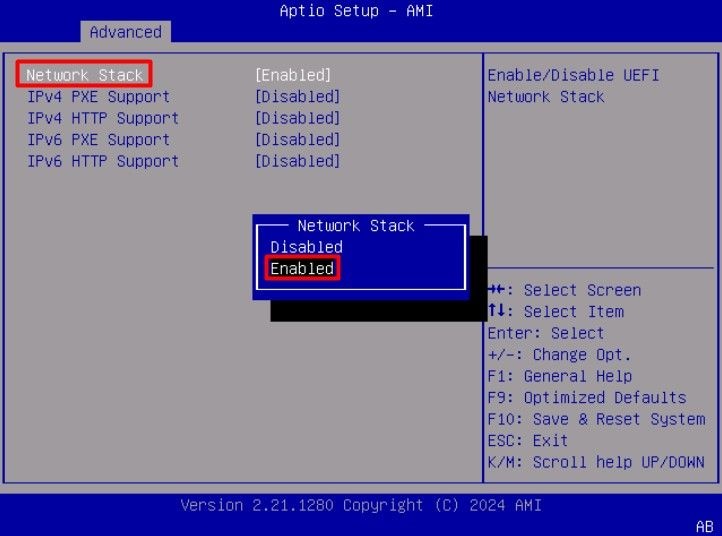Click the Network Stack popup title
Viewport: 722px width, 536px height.
[x=355, y=226]
